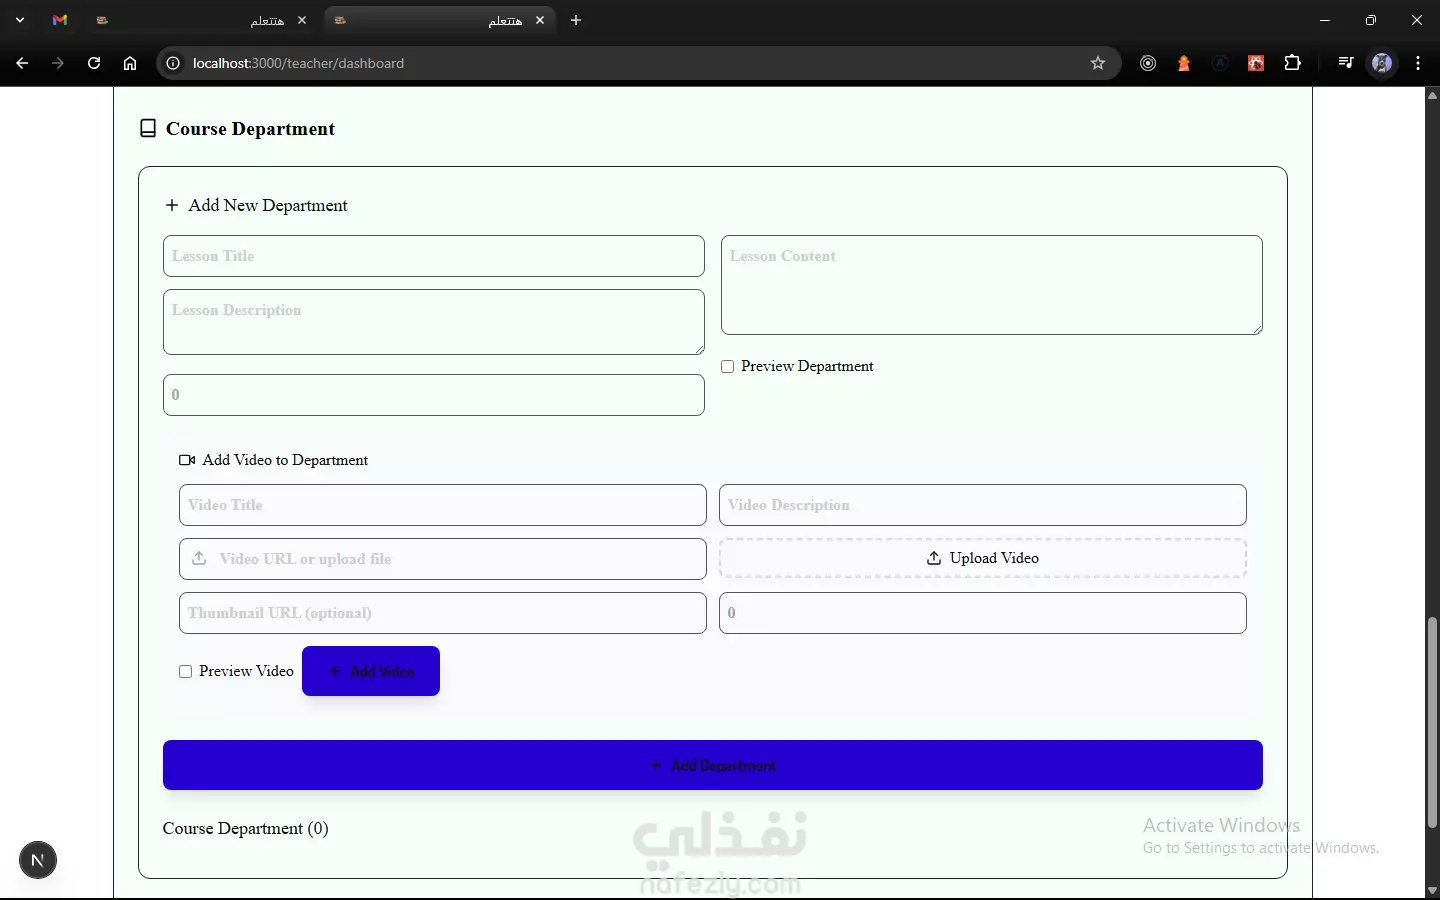
Task: Click the 'Course Department (0)' text
Action: click(246, 828)
